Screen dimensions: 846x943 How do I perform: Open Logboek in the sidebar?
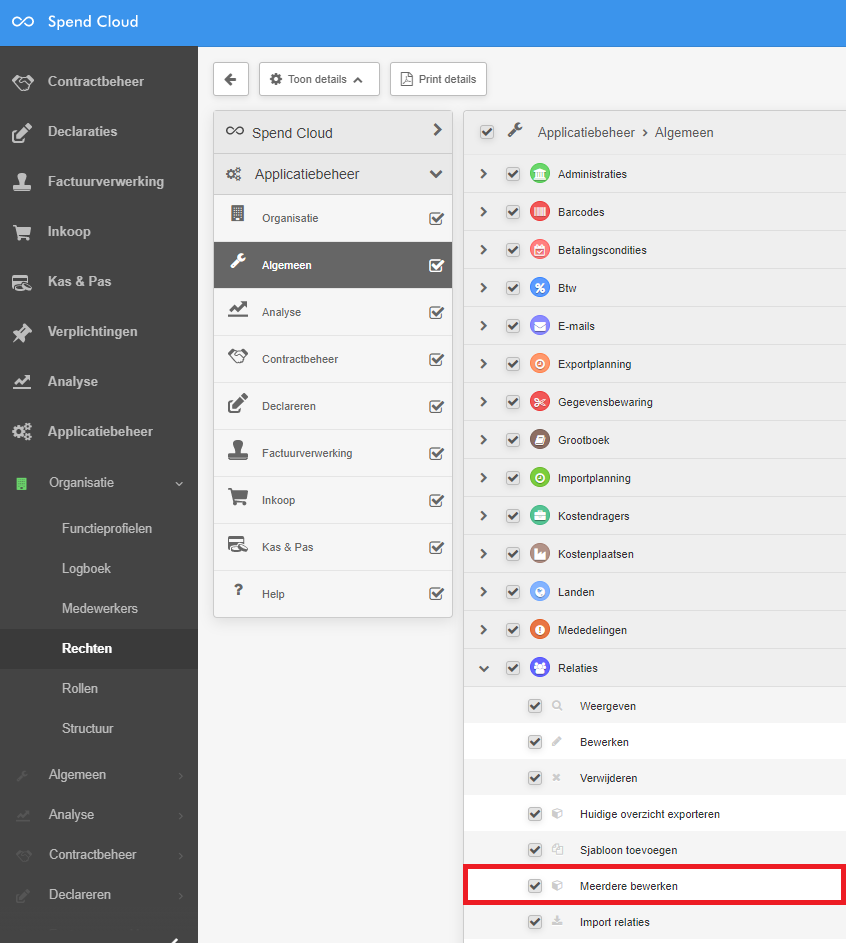pyautogui.click(x=87, y=568)
